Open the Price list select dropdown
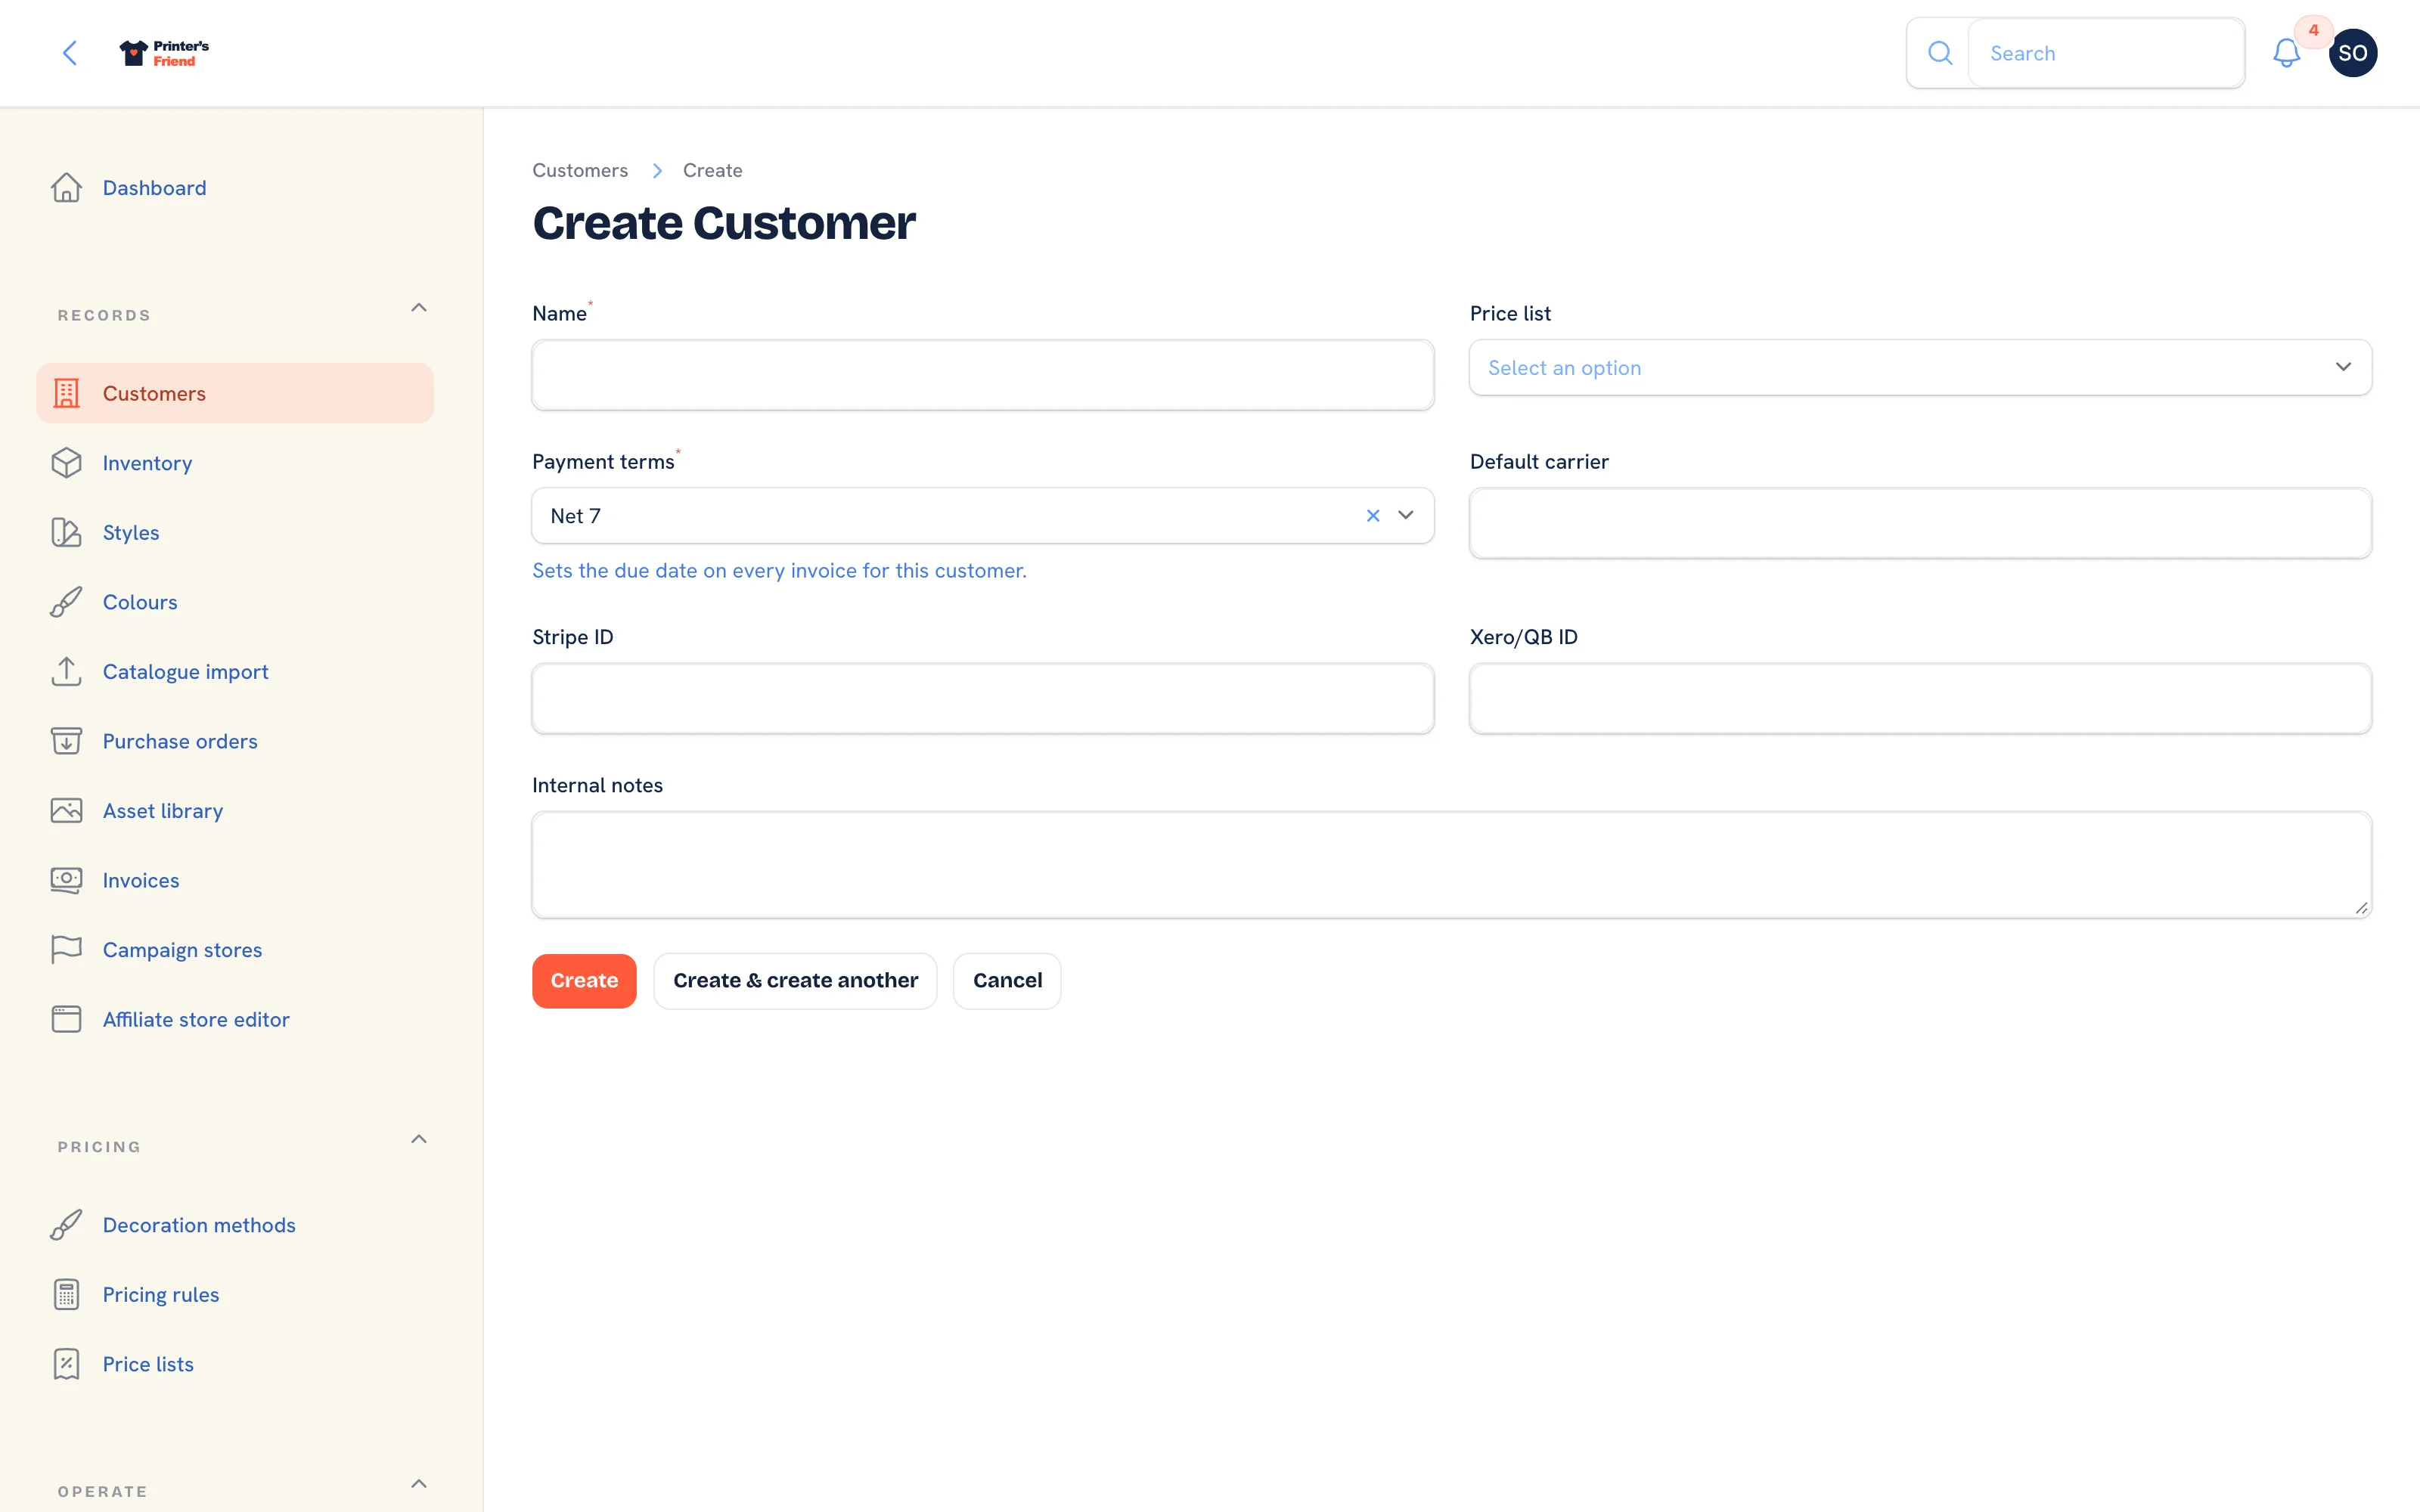2420x1512 pixels. [x=1920, y=368]
